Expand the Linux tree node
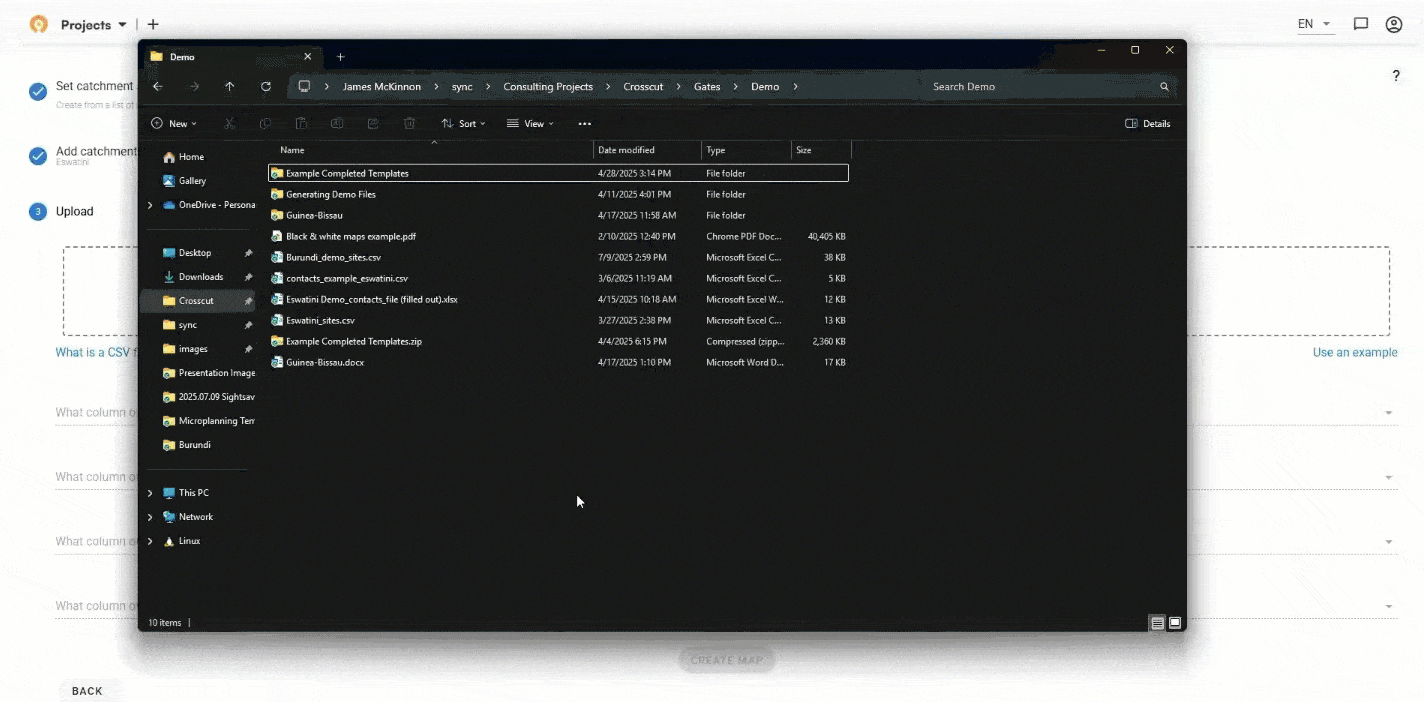Image resolution: width=1424 pixels, height=702 pixels. (150, 541)
